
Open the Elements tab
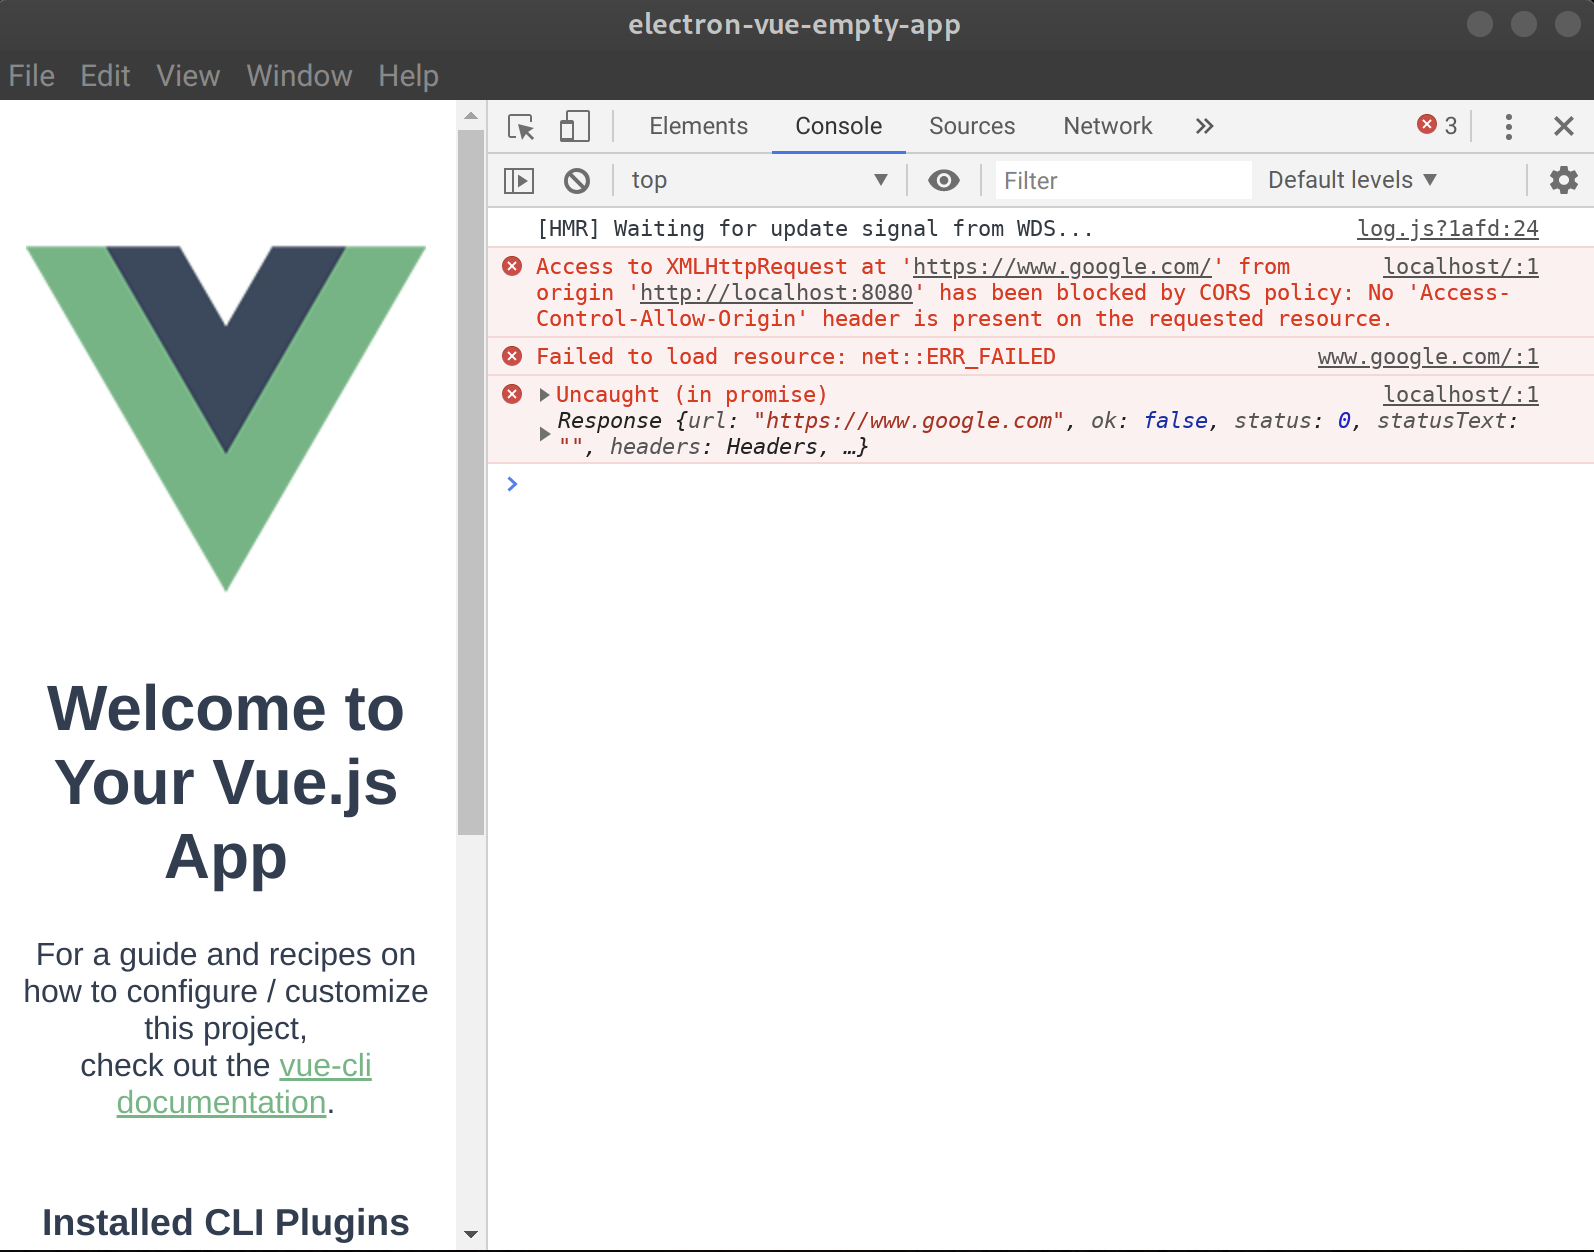[698, 126]
